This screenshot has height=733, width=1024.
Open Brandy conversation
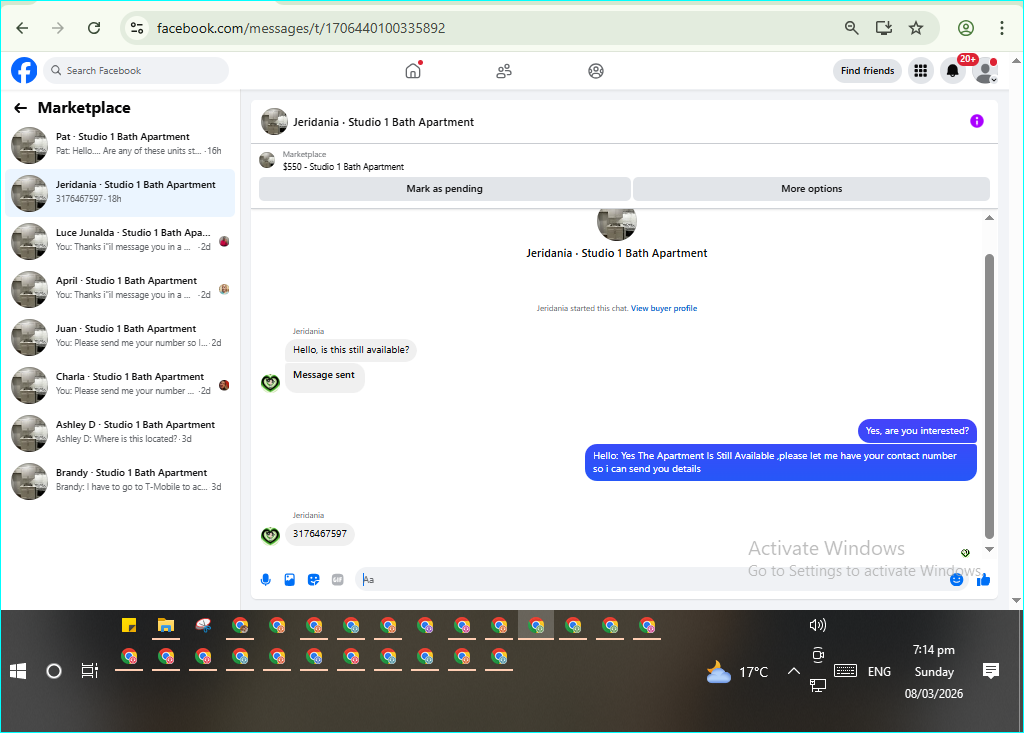click(120, 481)
